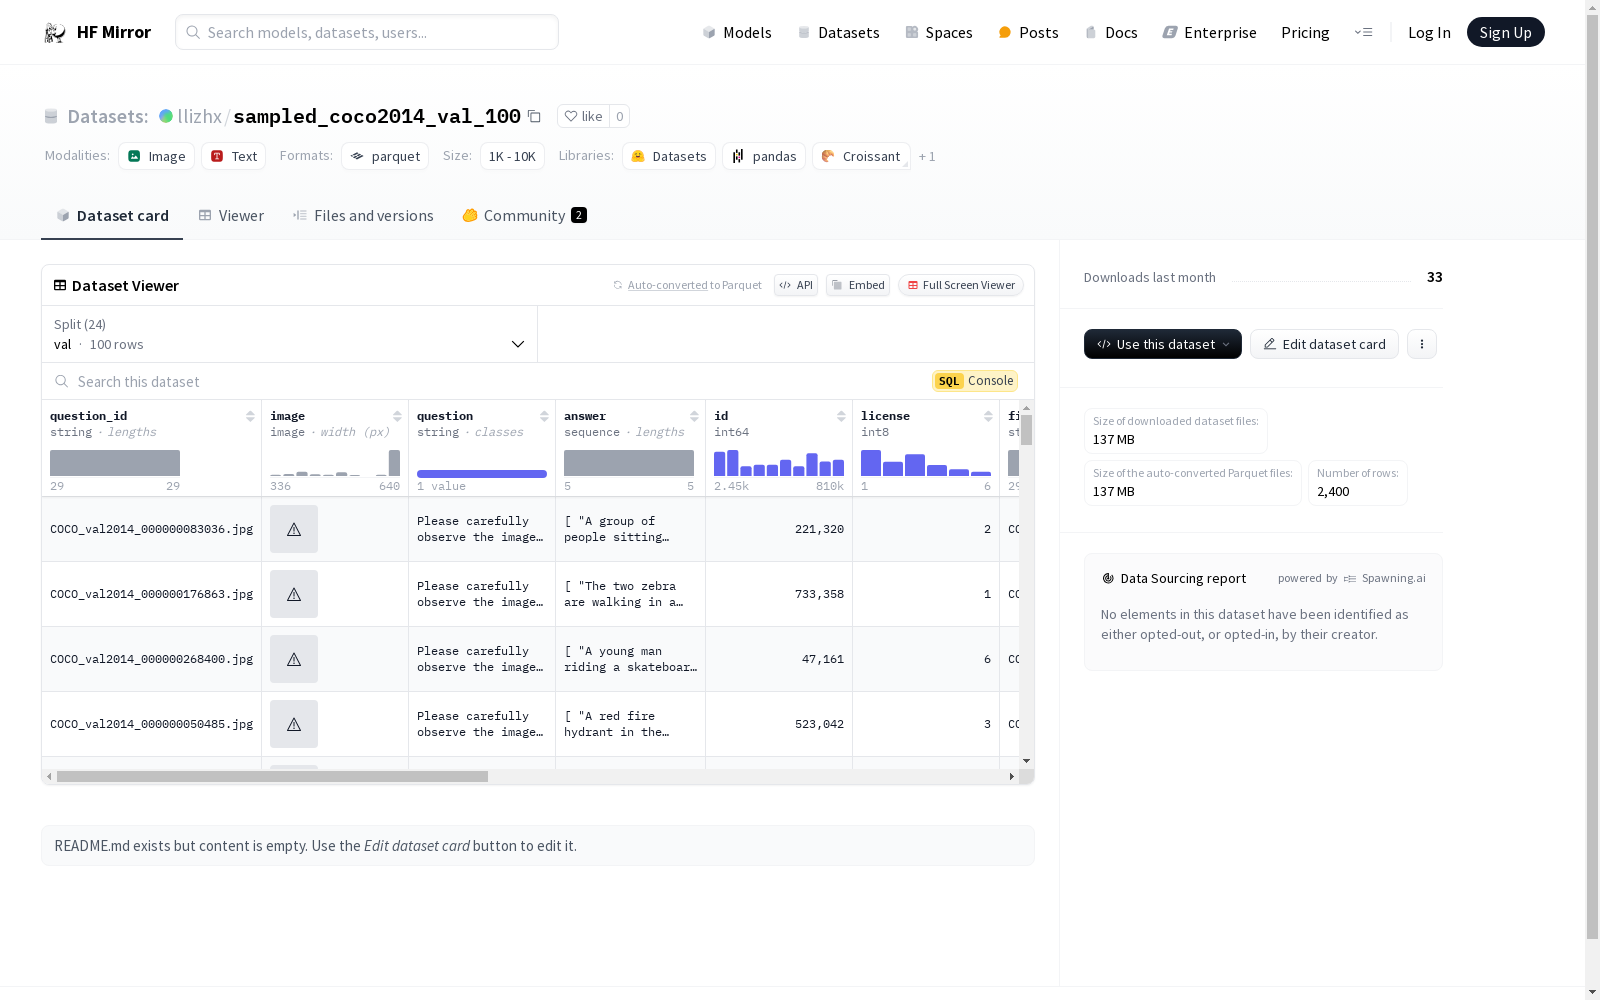Click the image width histogram

click(x=335, y=463)
